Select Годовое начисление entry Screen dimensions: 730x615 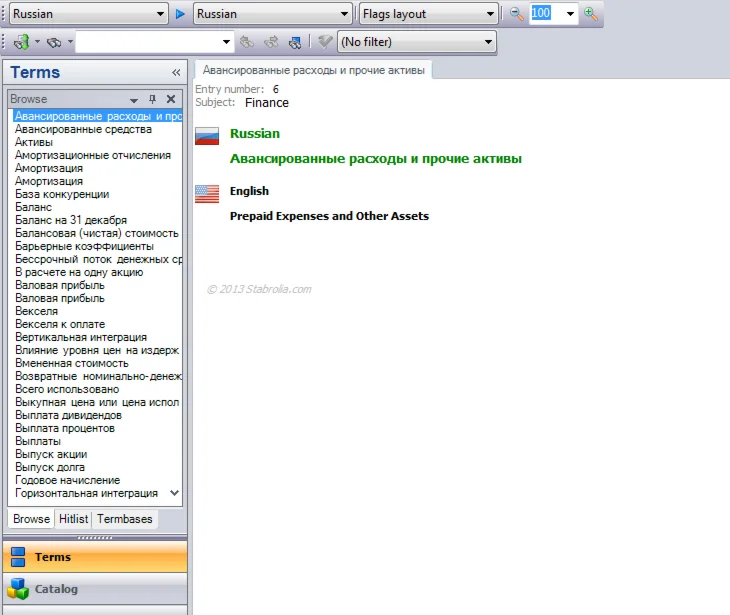[x=68, y=480]
